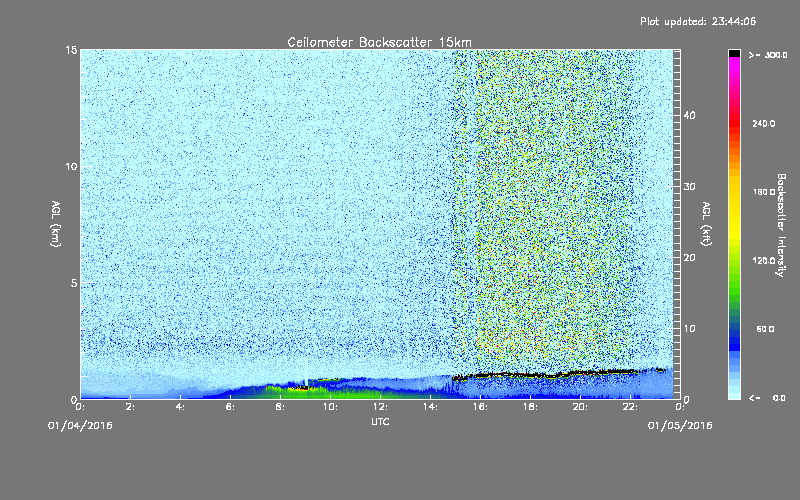Click the "30" kft tick label

tap(689, 187)
